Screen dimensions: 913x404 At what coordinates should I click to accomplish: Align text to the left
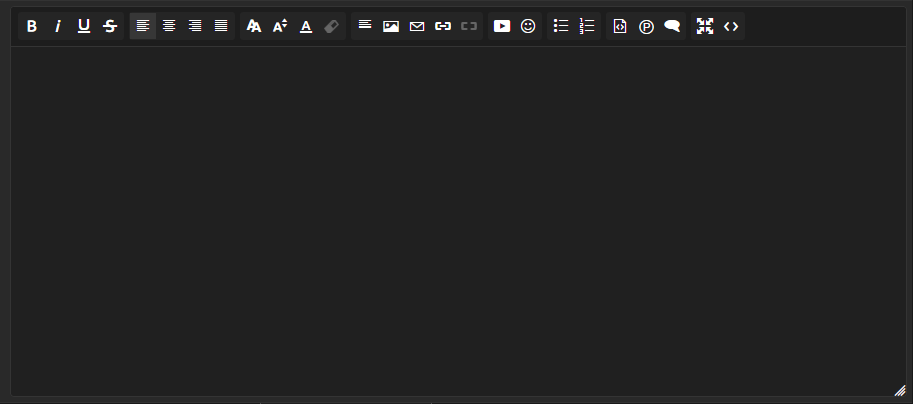[x=143, y=26]
